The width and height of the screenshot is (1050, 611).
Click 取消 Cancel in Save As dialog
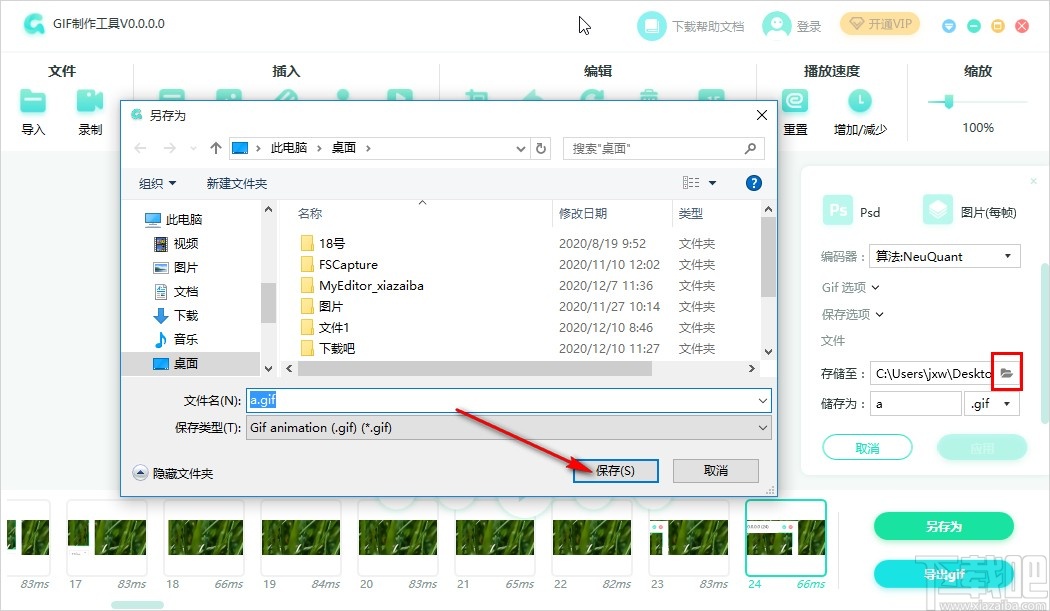coord(716,470)
